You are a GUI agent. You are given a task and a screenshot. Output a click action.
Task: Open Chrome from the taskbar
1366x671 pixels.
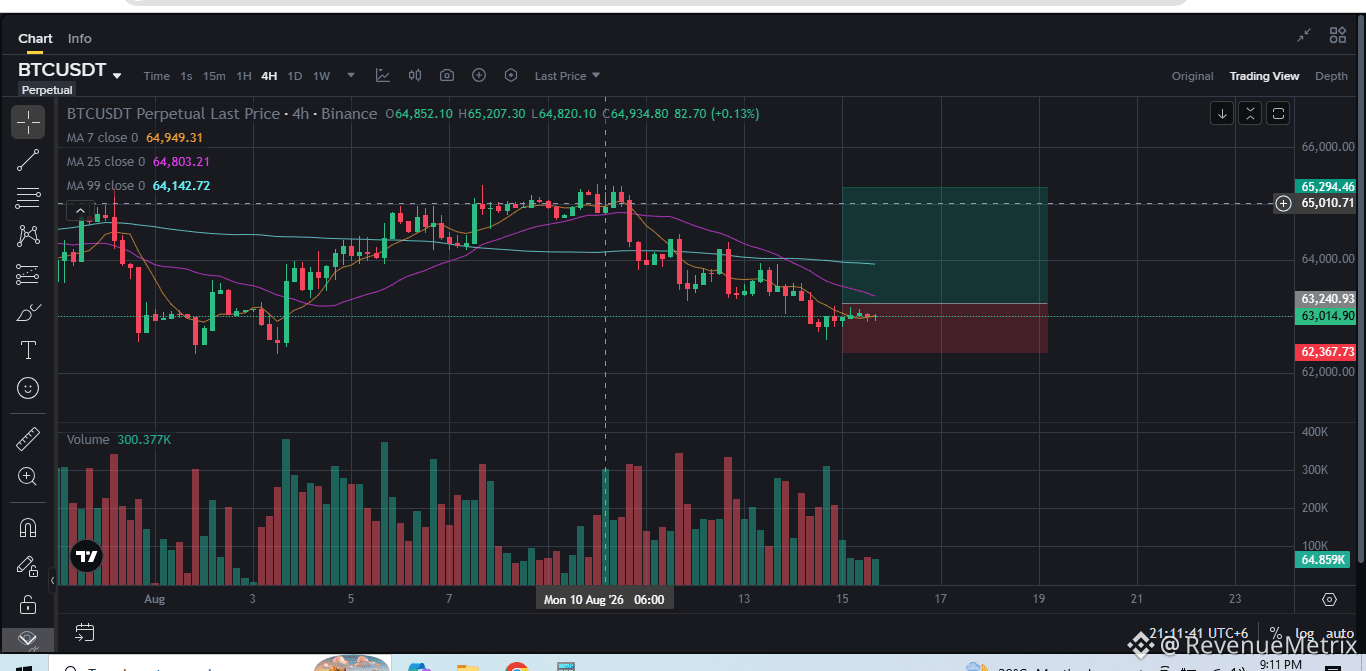[x=517, y=668]
